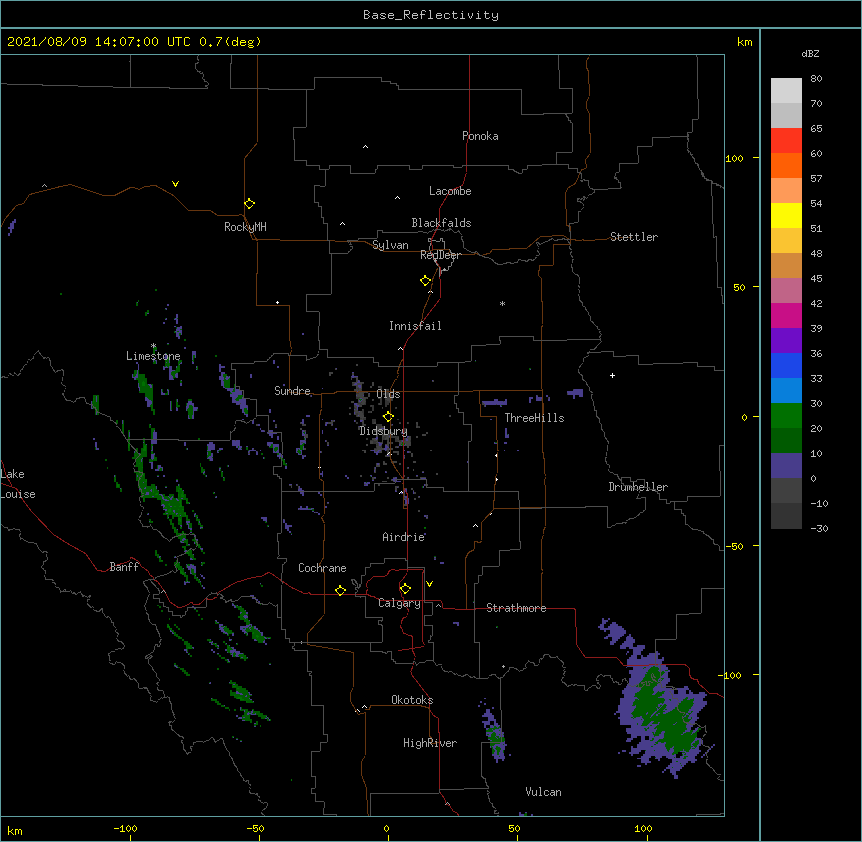Screen dimensions: 862x842
Task: Select the magenta 39-42 dBZ legend swatch
Action: click(x=786, y=315)
